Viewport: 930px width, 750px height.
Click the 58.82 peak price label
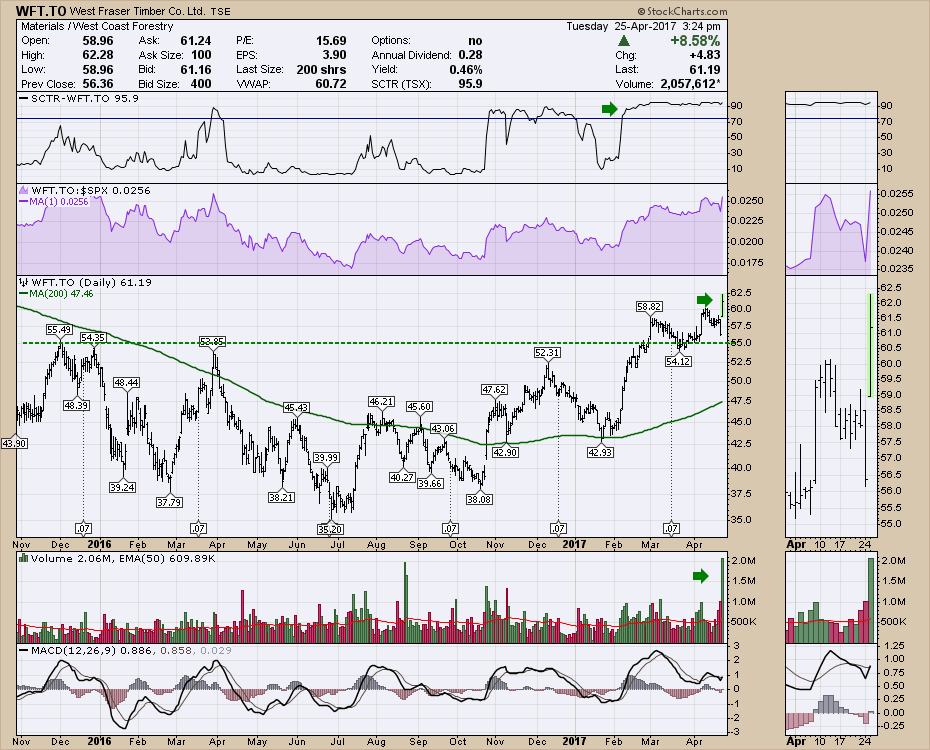coord(649,307)
